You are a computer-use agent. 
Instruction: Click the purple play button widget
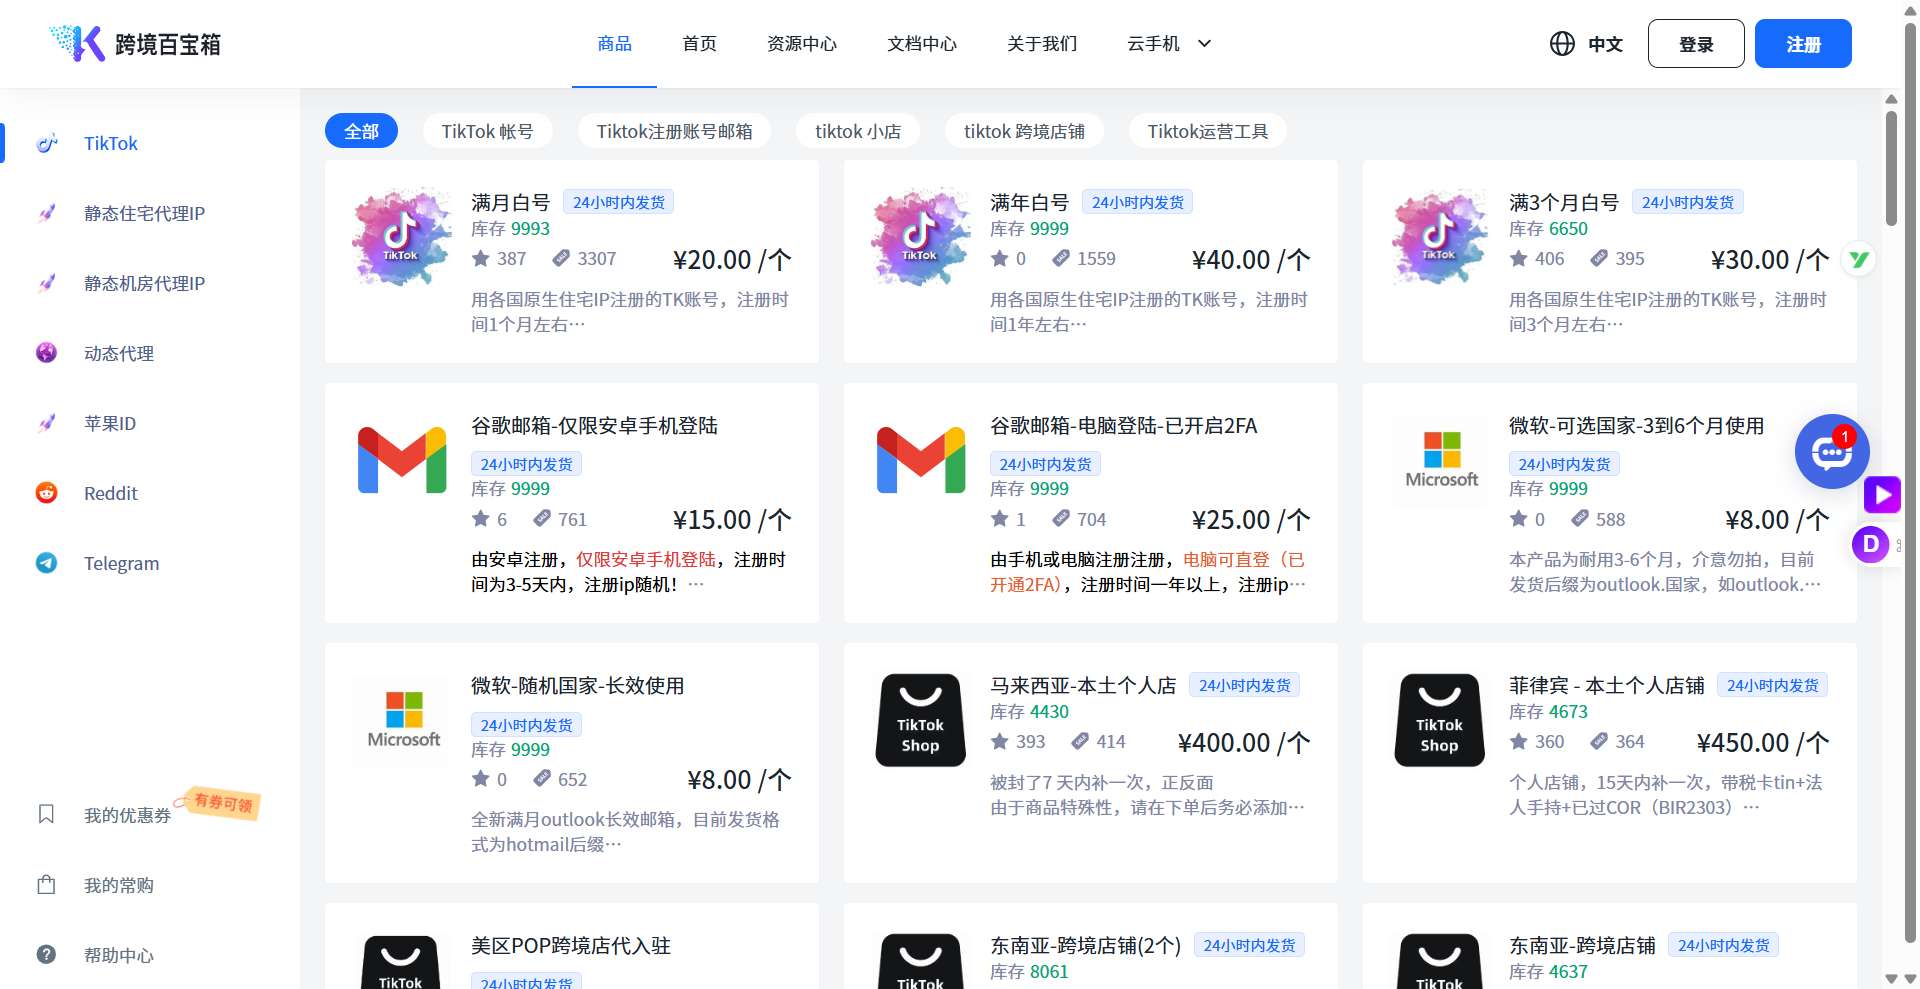(1882, 494)
